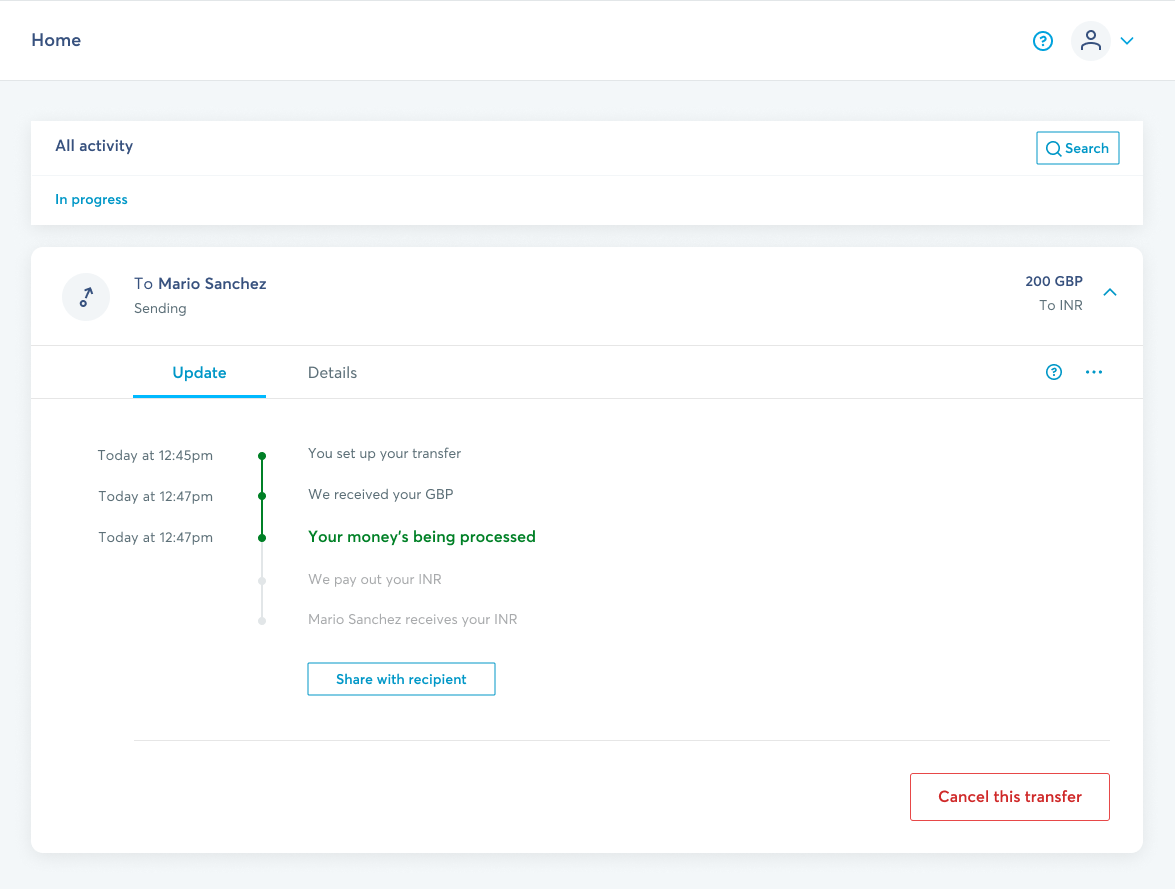Expand the account menu chevron beside the avatar
1175x889 pixels.
[x=1127, y=41]
